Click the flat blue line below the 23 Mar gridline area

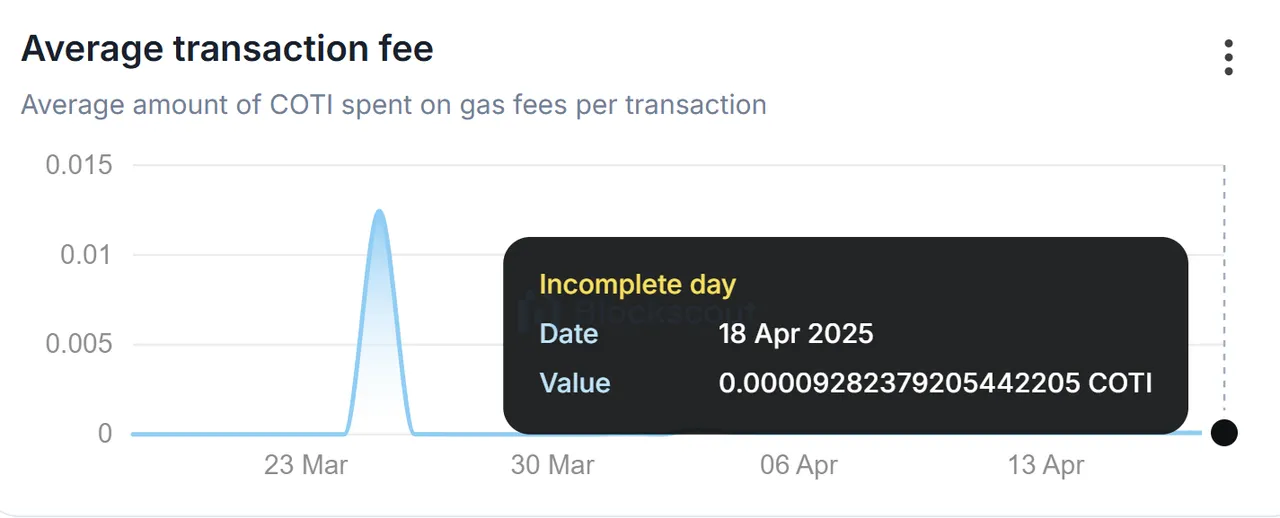coord(238,434)
